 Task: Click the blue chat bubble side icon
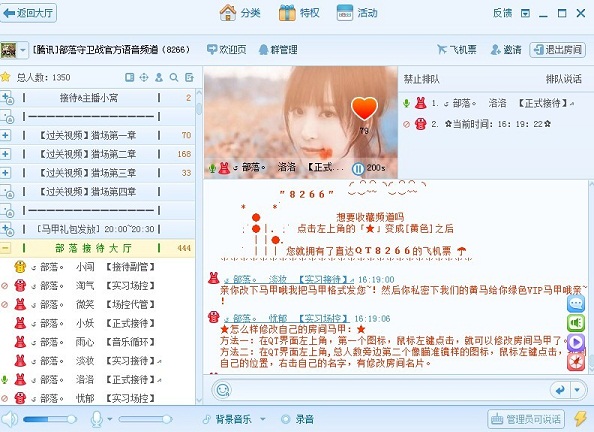coord(576,304)
